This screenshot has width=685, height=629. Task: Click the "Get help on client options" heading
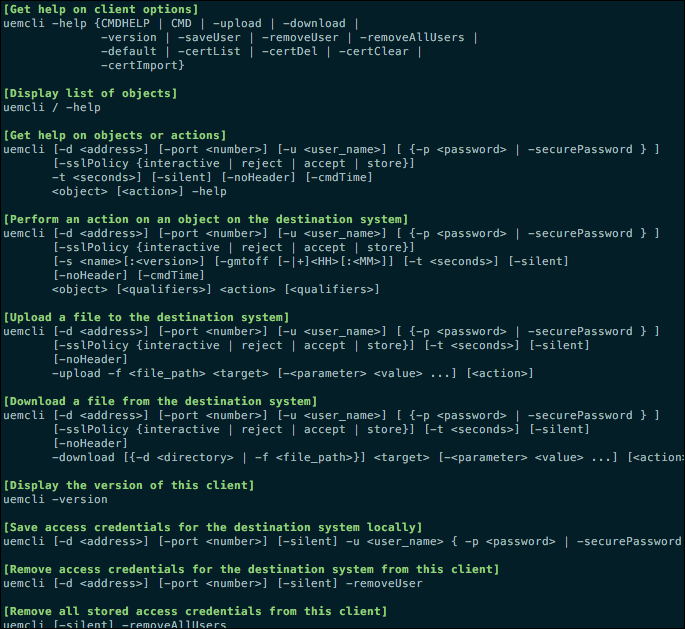101,9
